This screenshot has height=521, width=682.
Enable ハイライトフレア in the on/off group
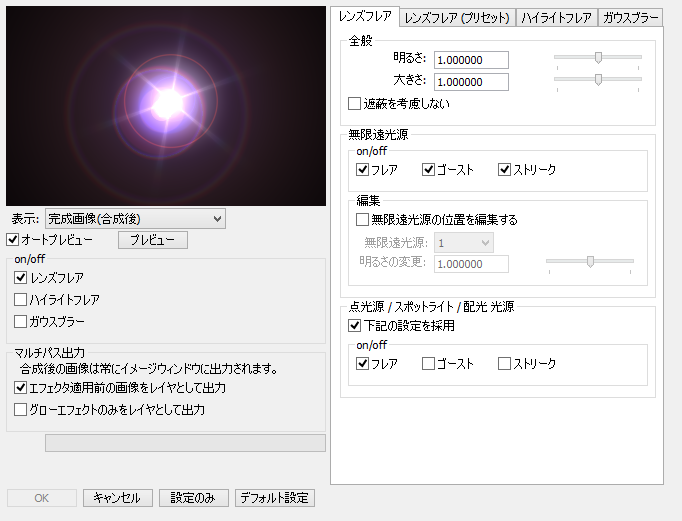click(x=21, y=299)
